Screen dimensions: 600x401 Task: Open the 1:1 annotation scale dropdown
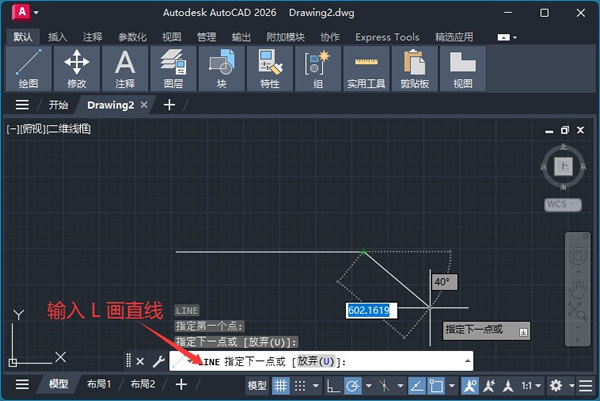[531, 385]
